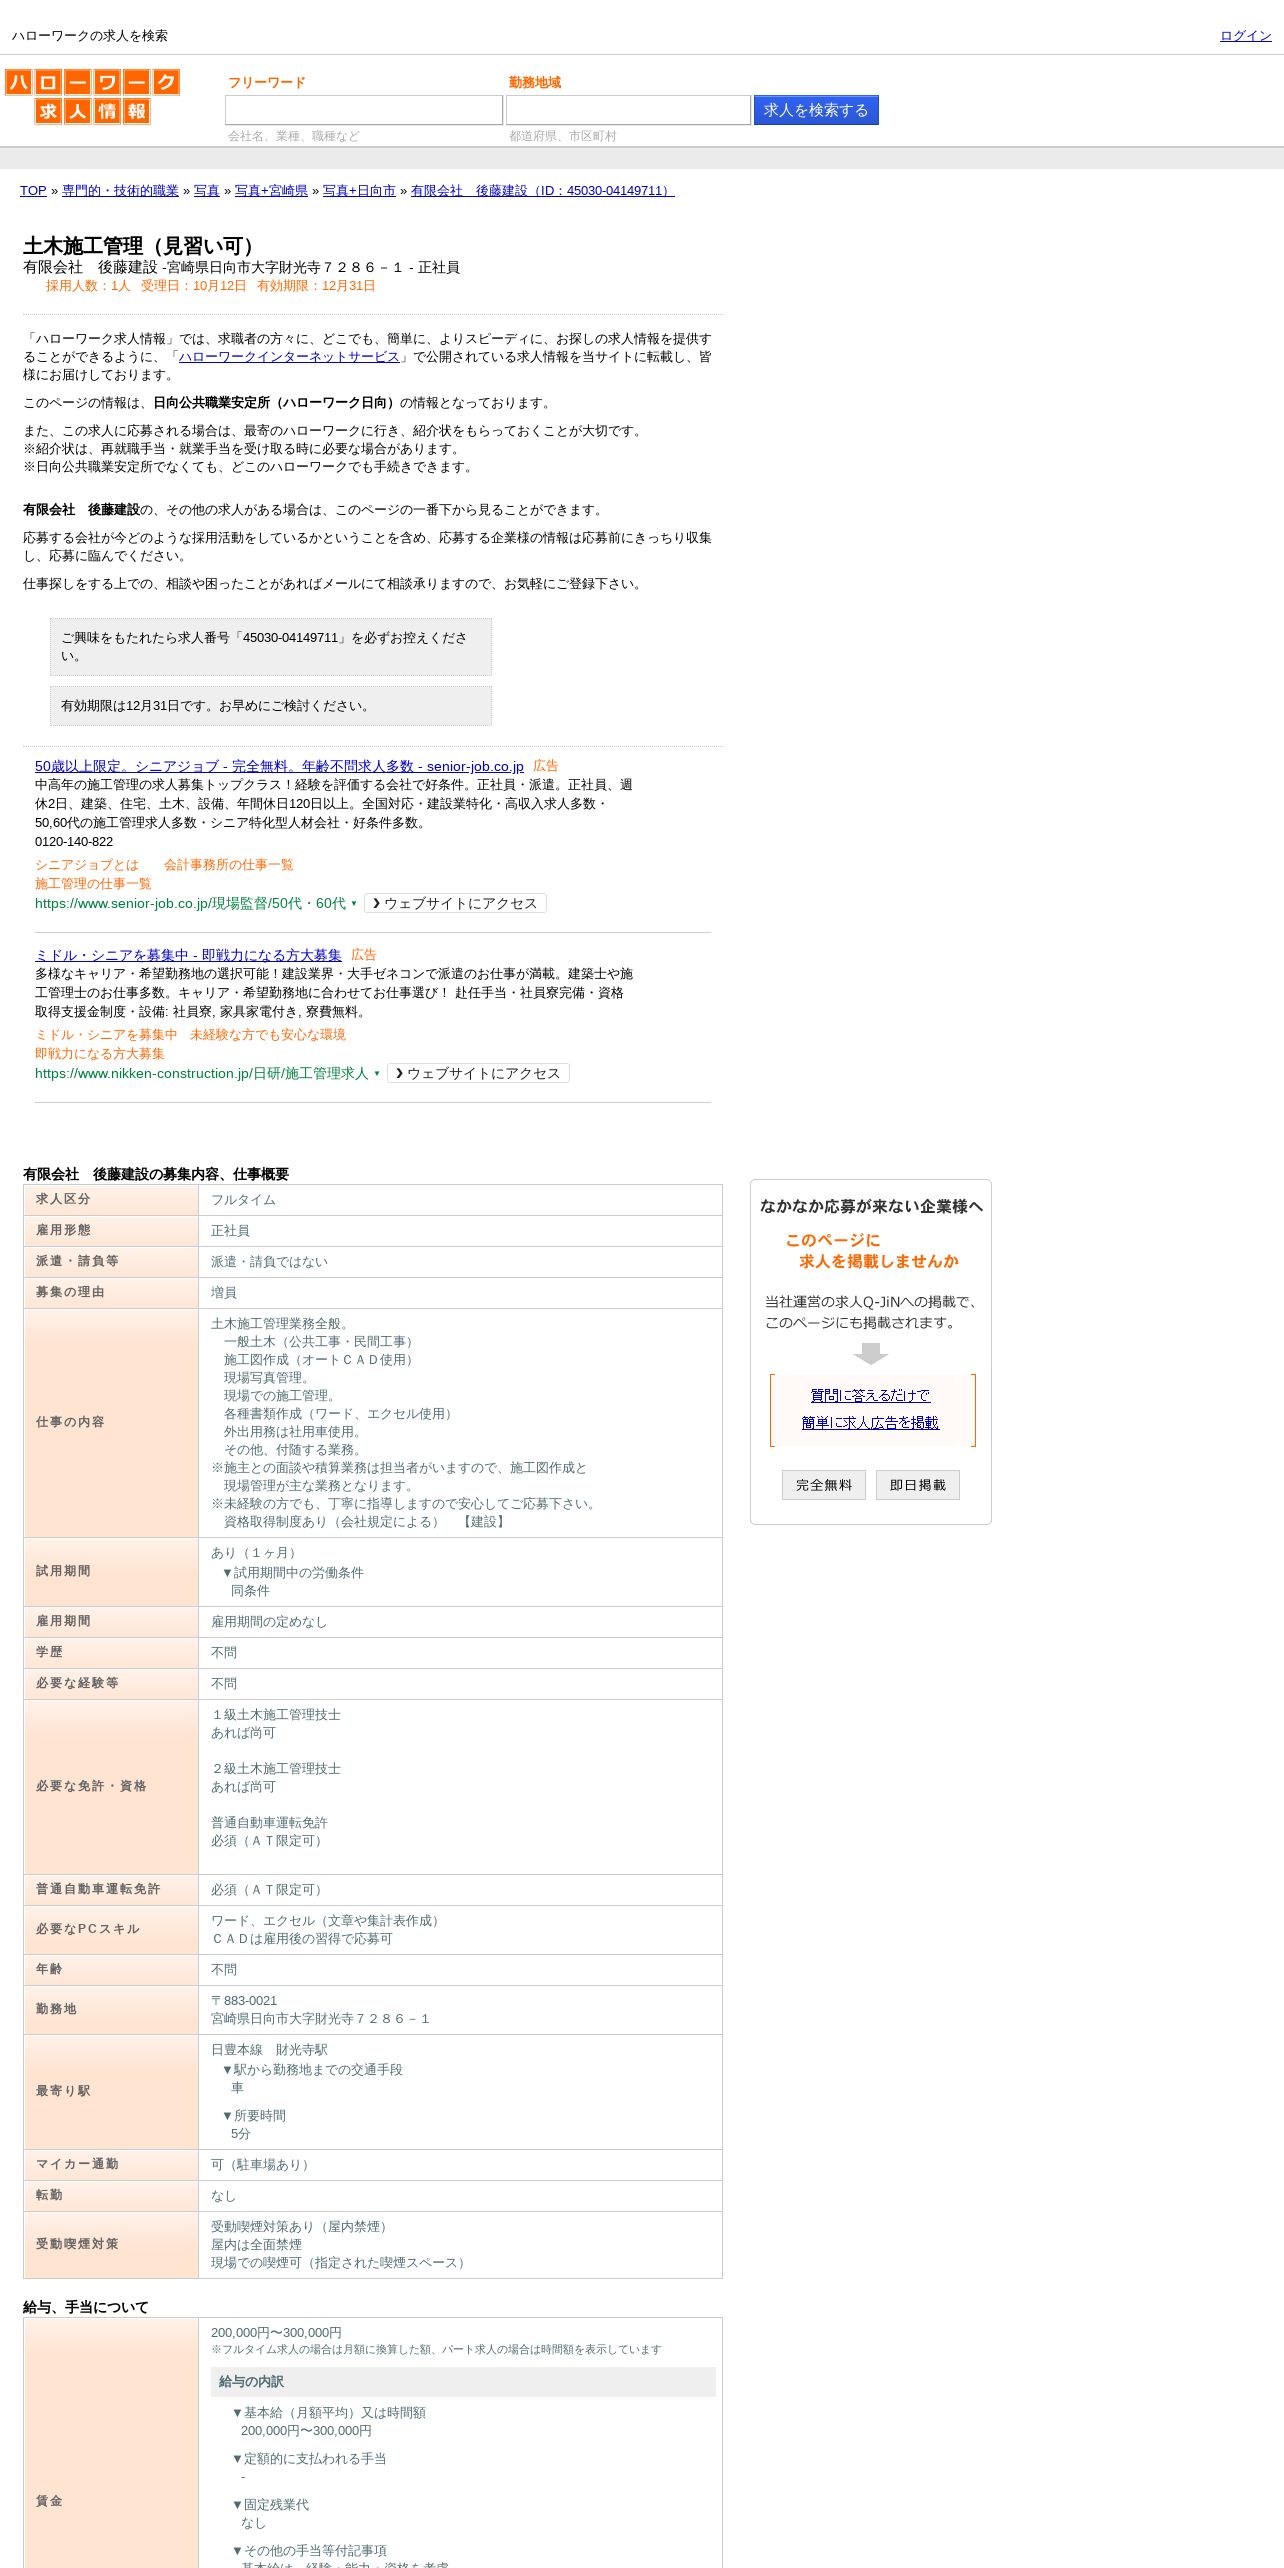Click the 日豊本線 財光寺駅 text
Image resolution: width=1284 pixels, height=2568 pixels.
(269, 2050)
